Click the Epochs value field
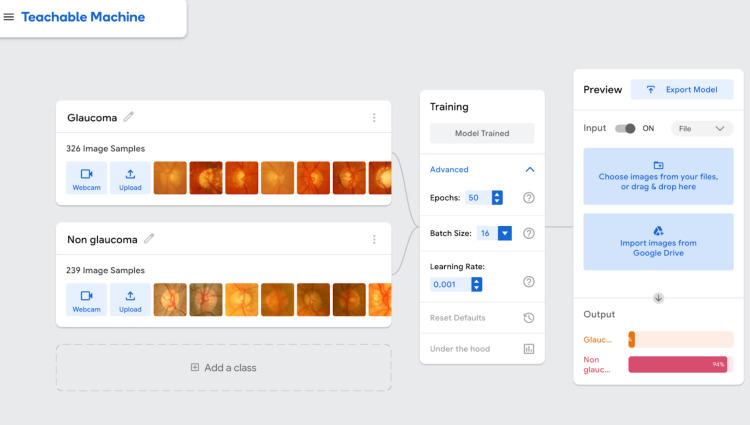 point(478,197)
